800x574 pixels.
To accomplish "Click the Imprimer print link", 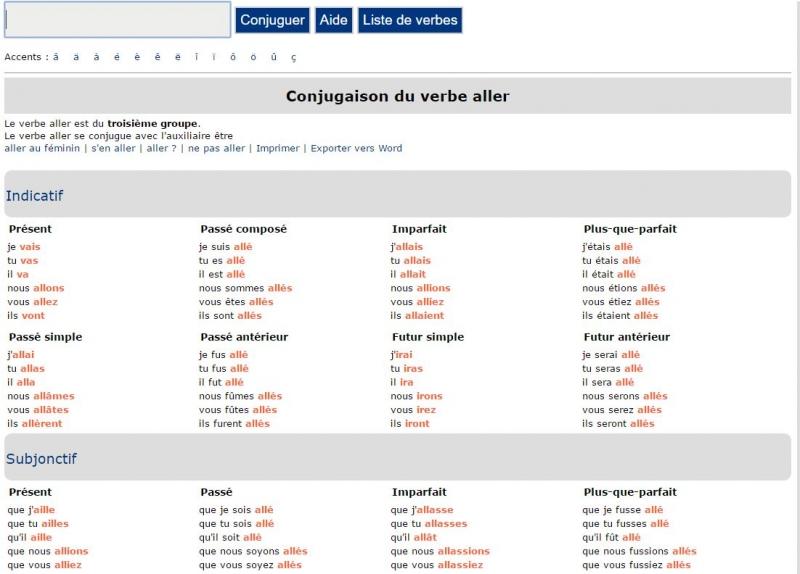I will click(x=278, y=148).
